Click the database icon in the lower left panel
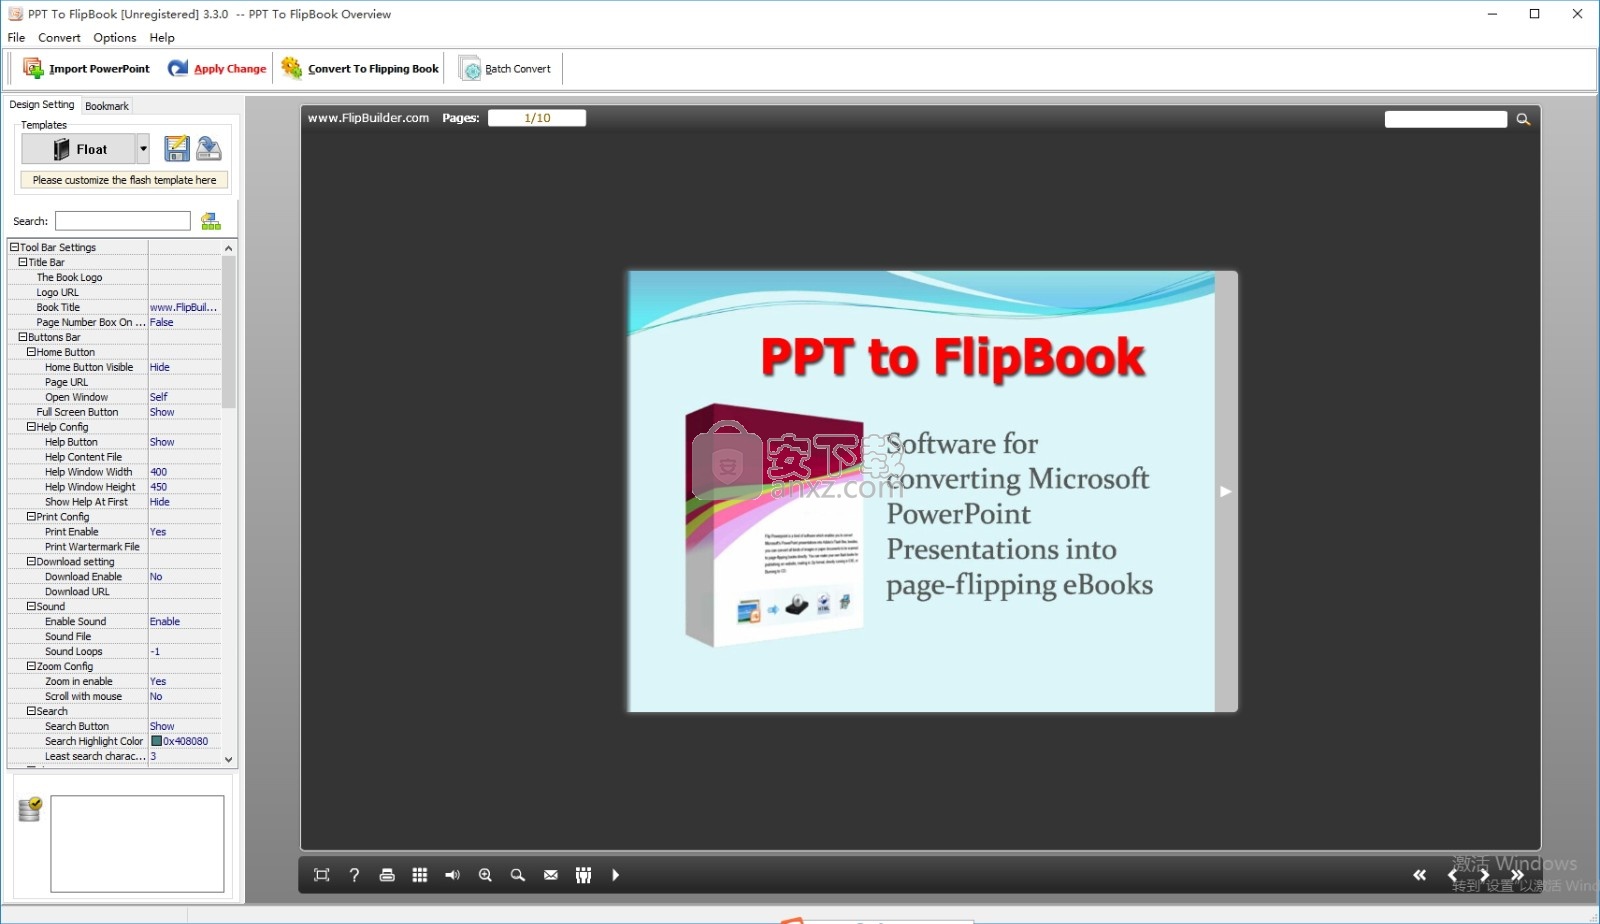1600x924 pixels. 30,809
